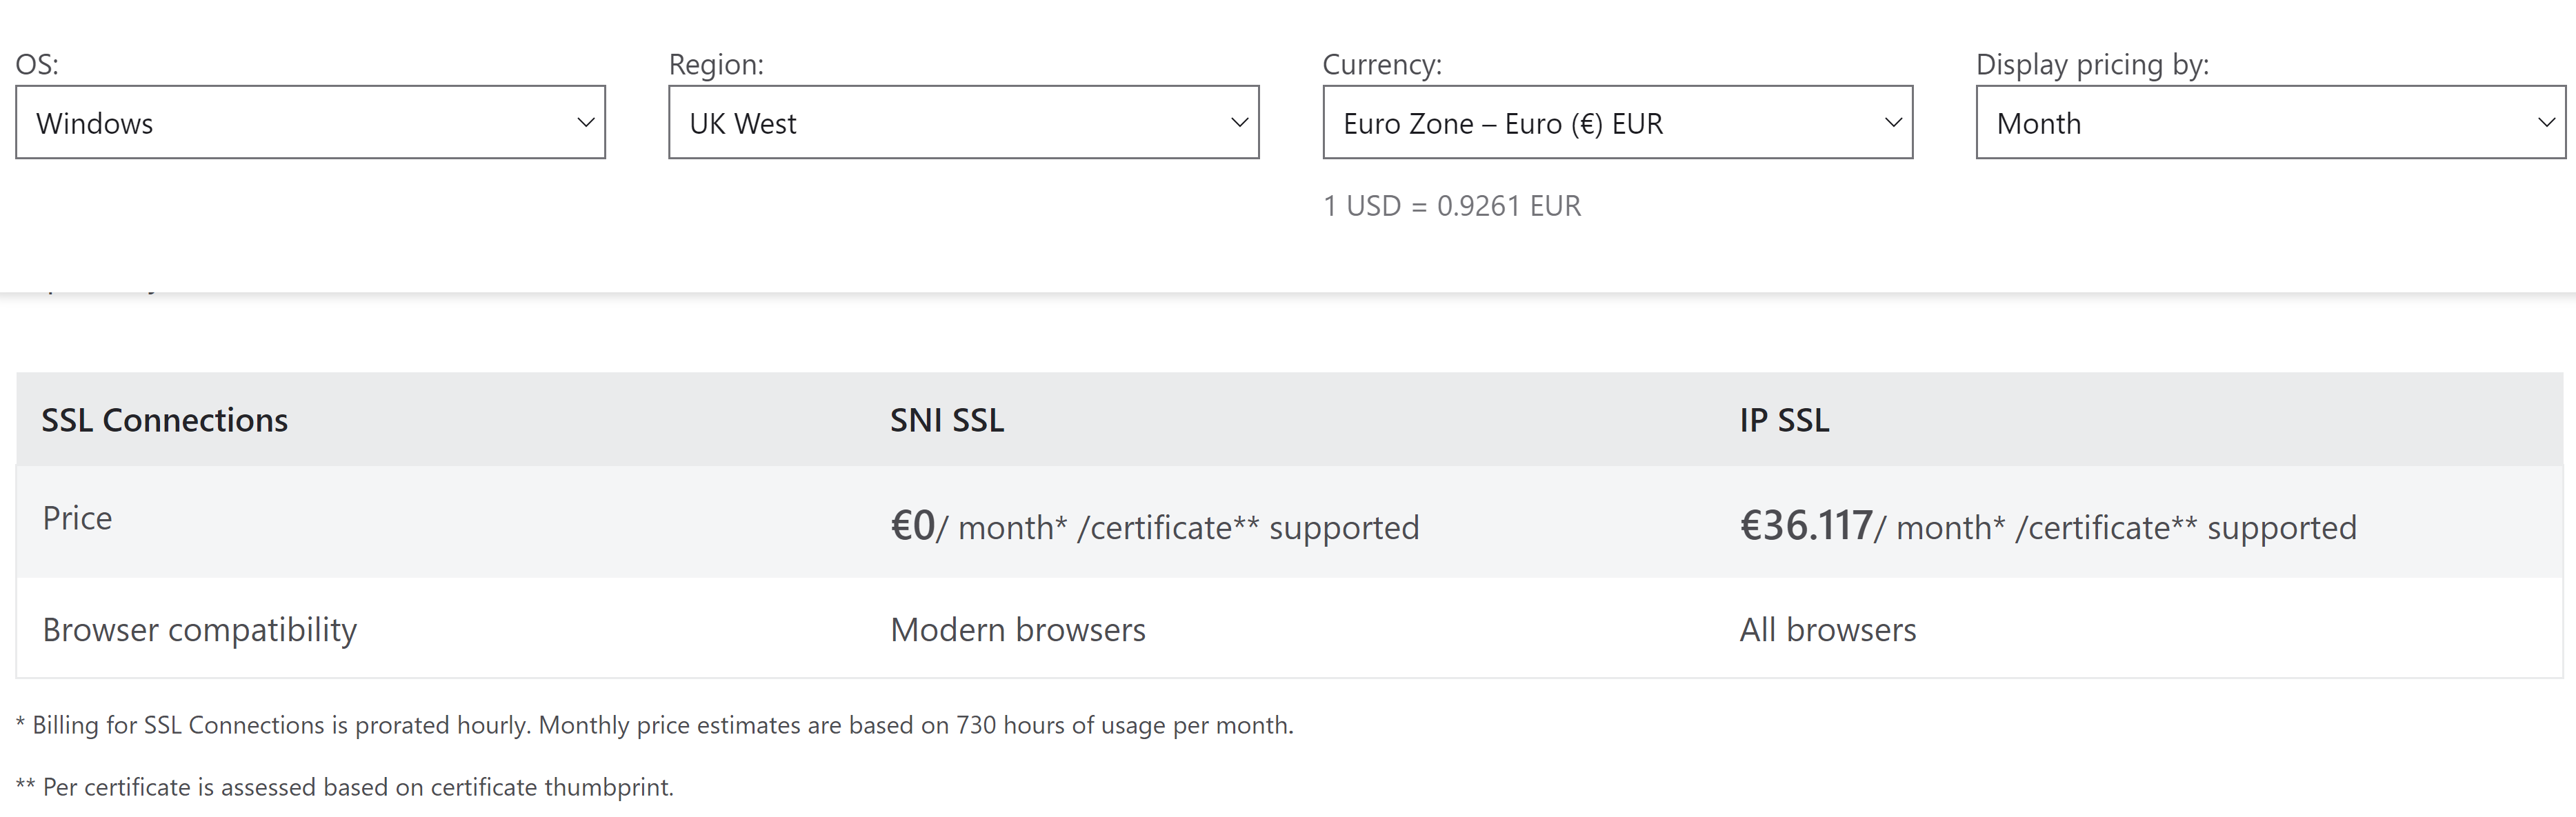
Task: Open the OS dropdown showing Windows
Action: [310, 122]
